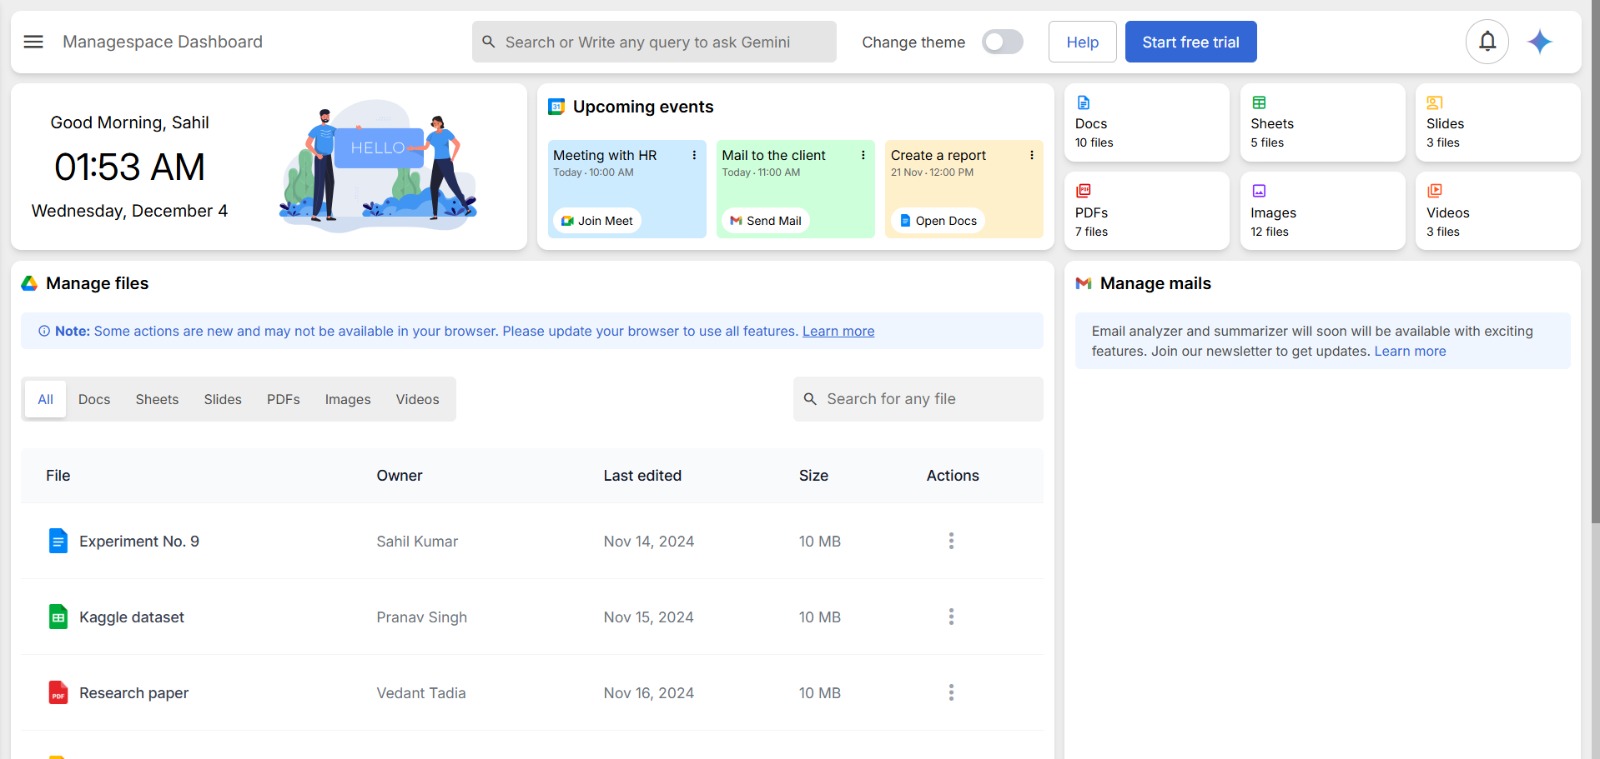Click Send Mail on client event

[x=765, y=221]
